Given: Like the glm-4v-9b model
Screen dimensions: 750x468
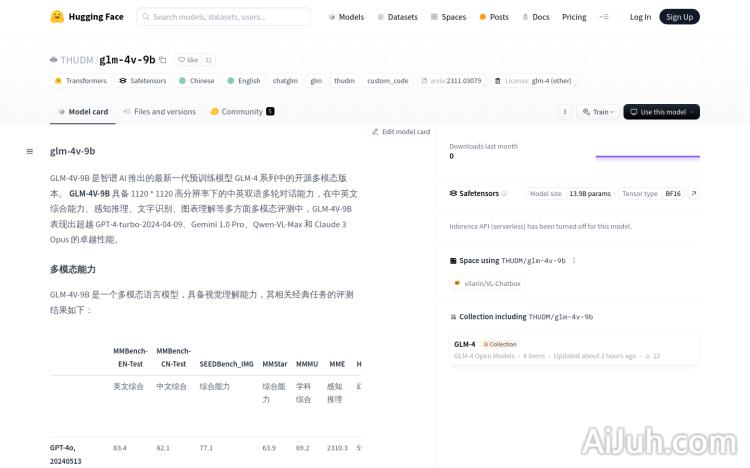Looking at the screenshot, I should coord(188,60).
